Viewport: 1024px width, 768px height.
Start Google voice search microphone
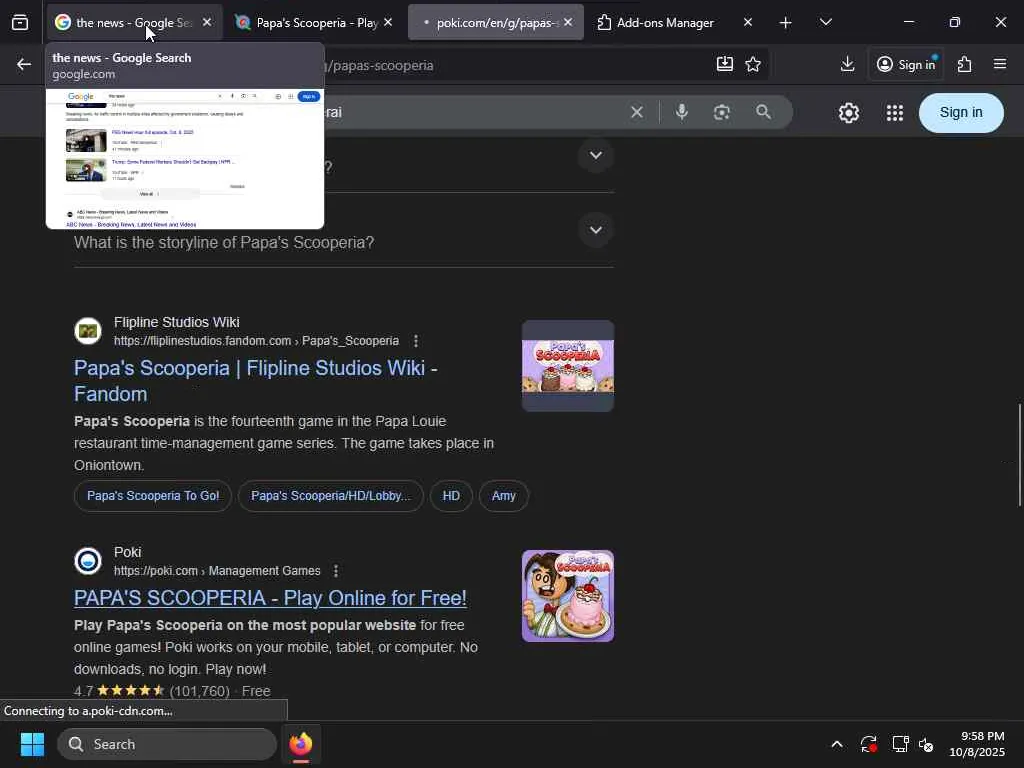tap(682, 112)
